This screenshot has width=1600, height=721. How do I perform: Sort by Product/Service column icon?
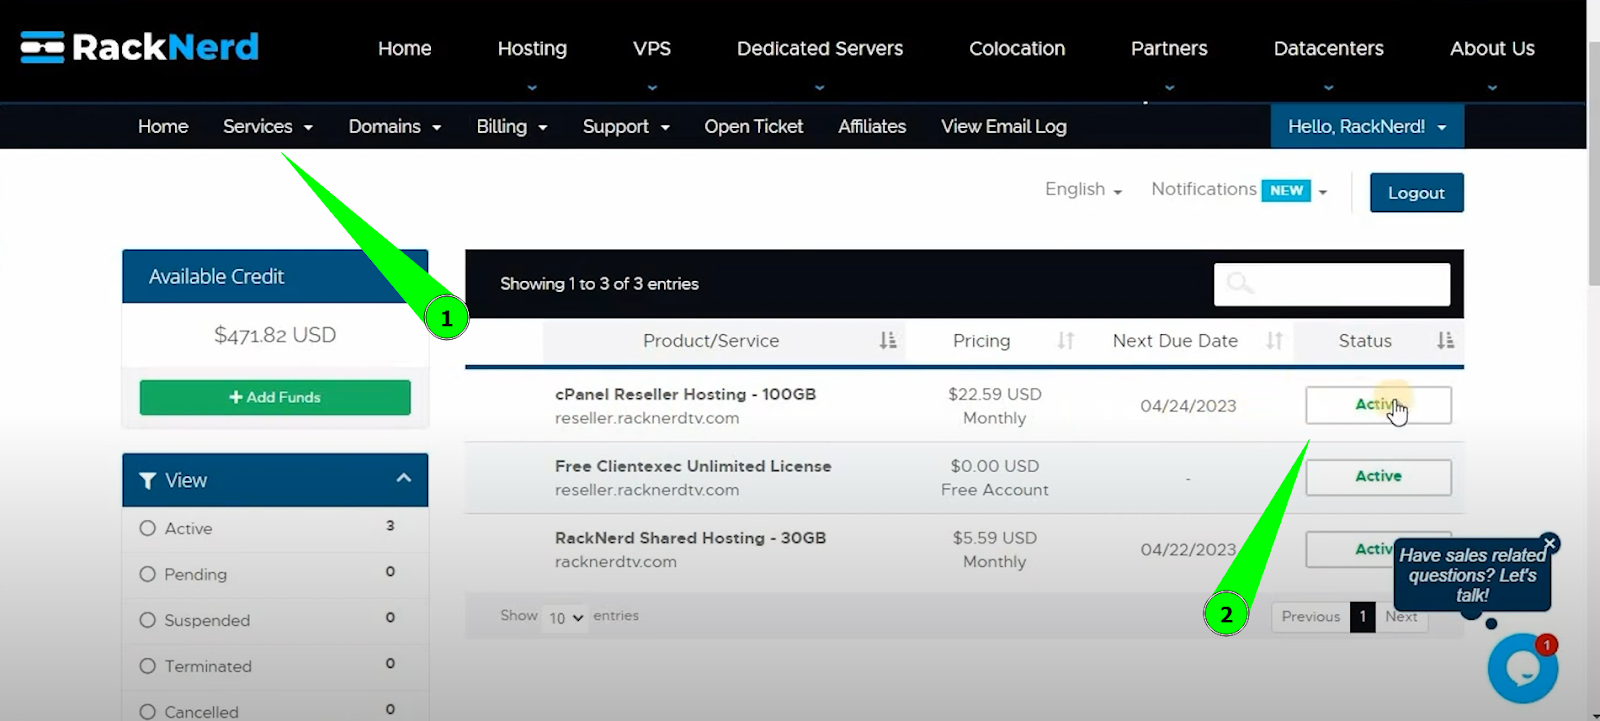click(887, 341)
